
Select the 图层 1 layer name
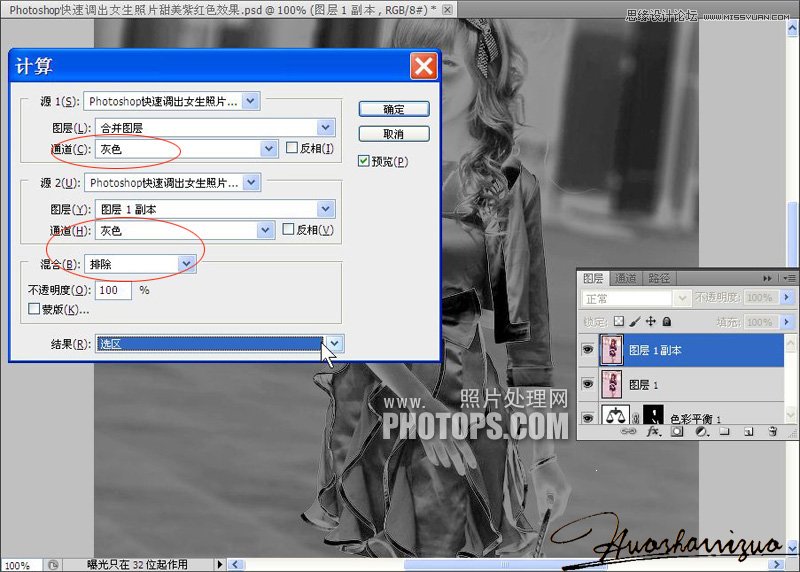coord(643,385)
